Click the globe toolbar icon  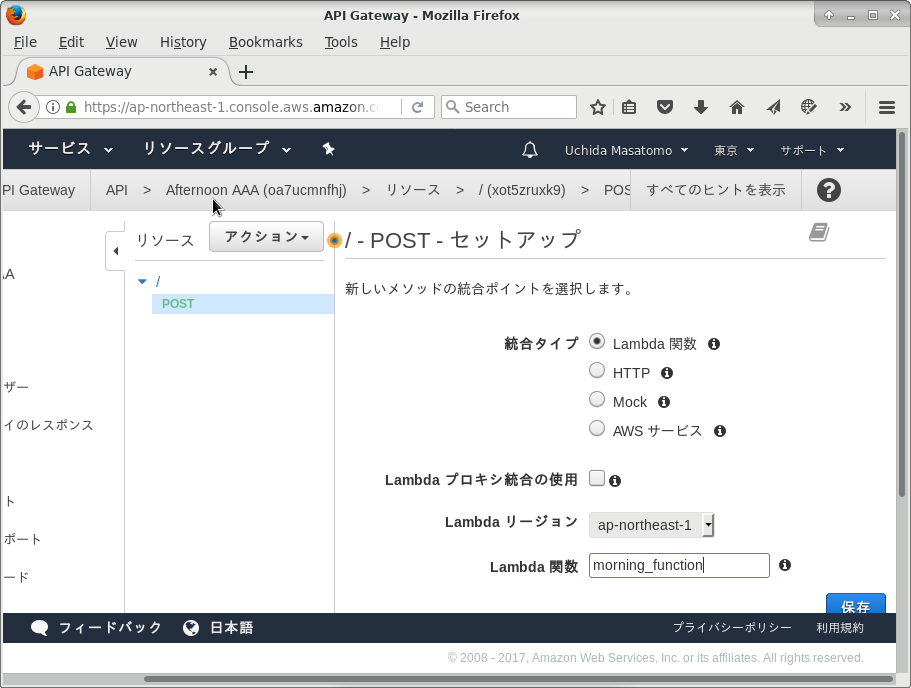pyautogui.click(x=809, y=107)
